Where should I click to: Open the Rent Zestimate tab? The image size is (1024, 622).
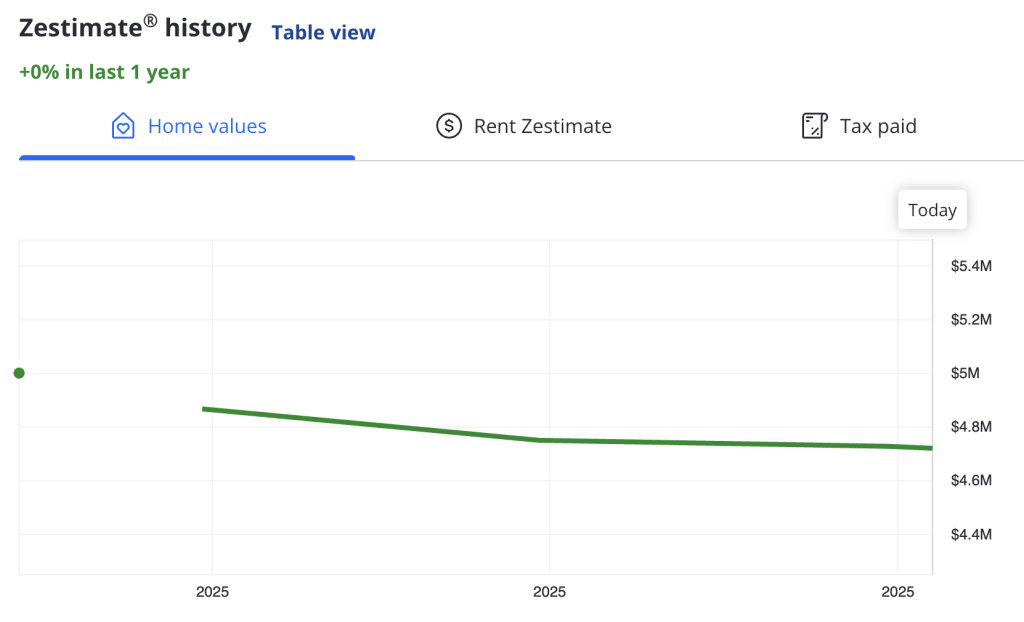(x=542, y=126)
